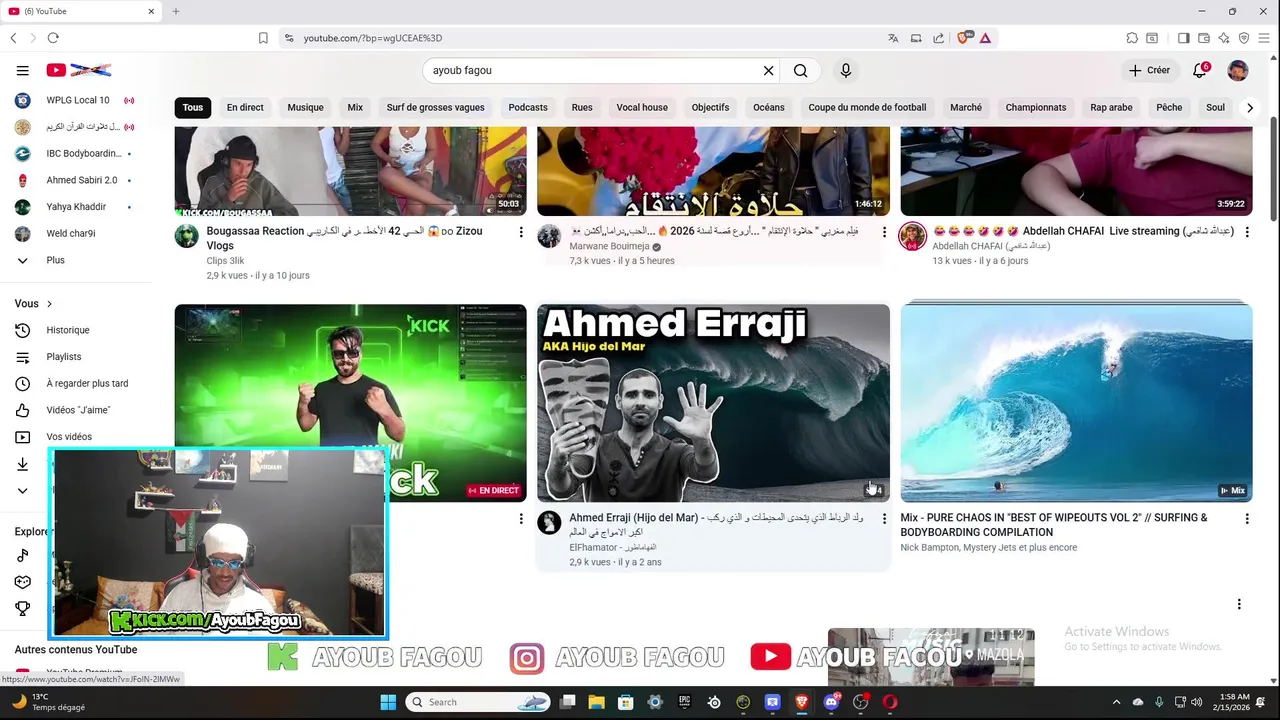This screenshot has width=1280, height=720.
Task: Open Brave Rewards triangle icon
Action: coord(985,38)
